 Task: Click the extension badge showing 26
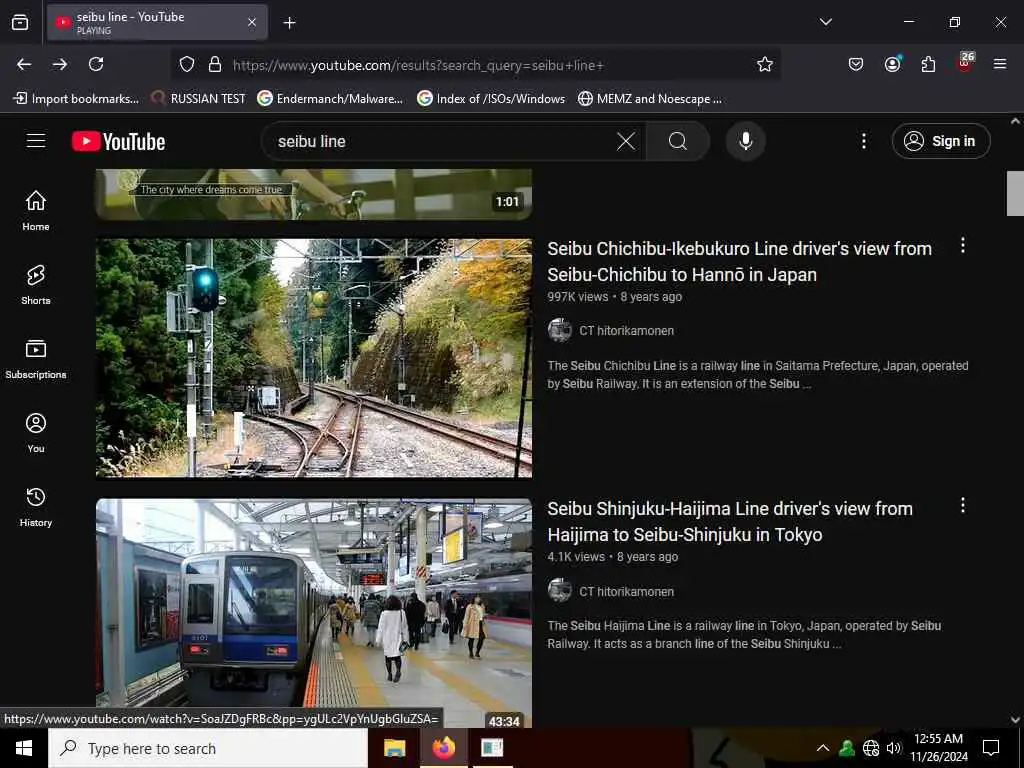click(965, 63)
